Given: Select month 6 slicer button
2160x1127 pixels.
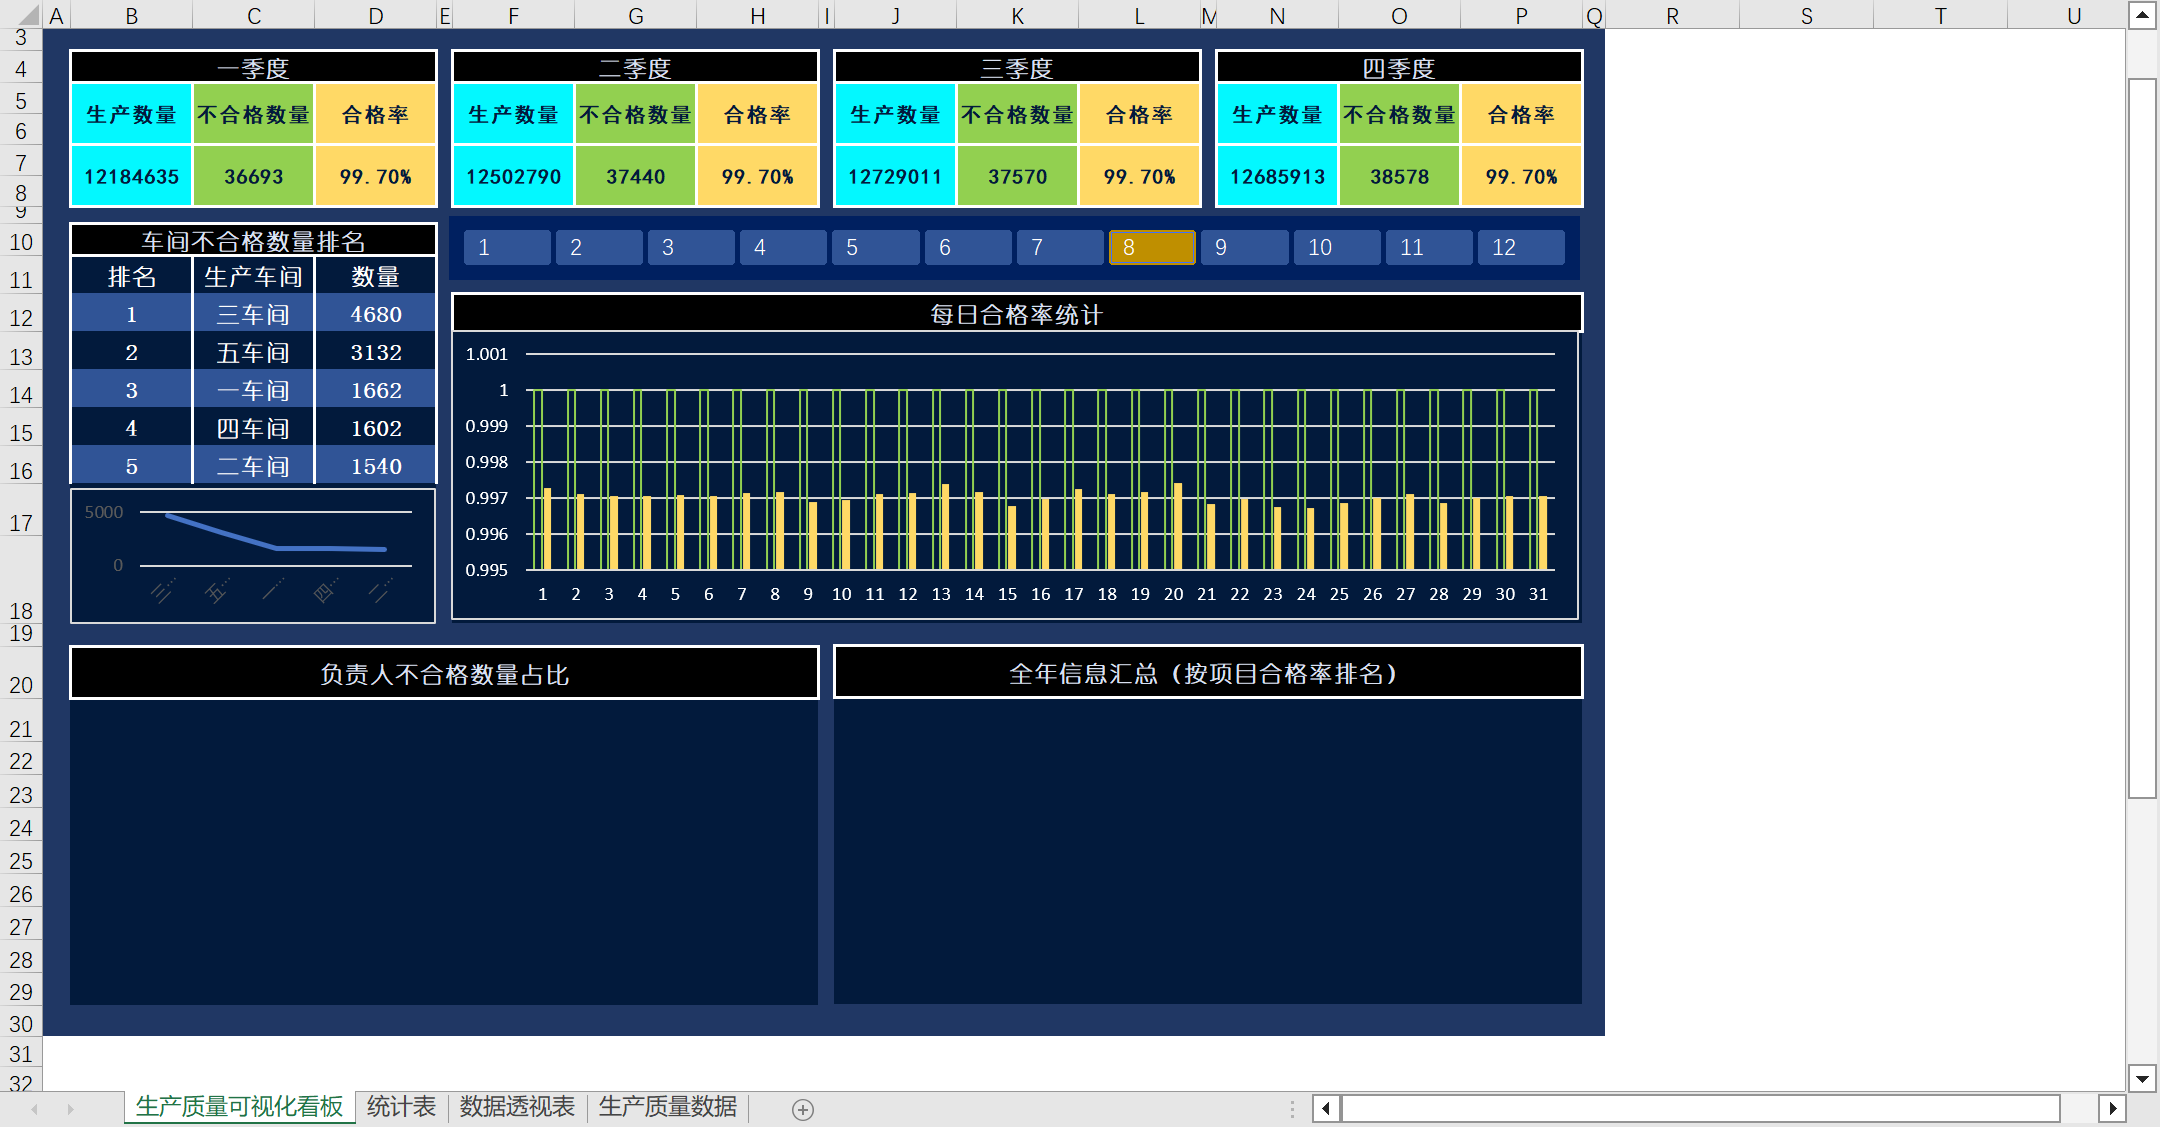Looking at the screenshot, I should pyautogui.click(x=968, y=247).
